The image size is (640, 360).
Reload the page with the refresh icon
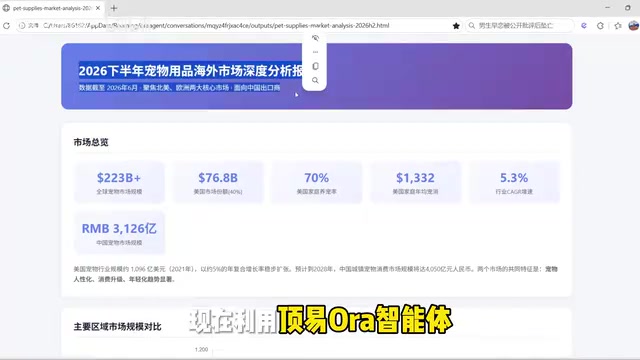pos(6,25)
